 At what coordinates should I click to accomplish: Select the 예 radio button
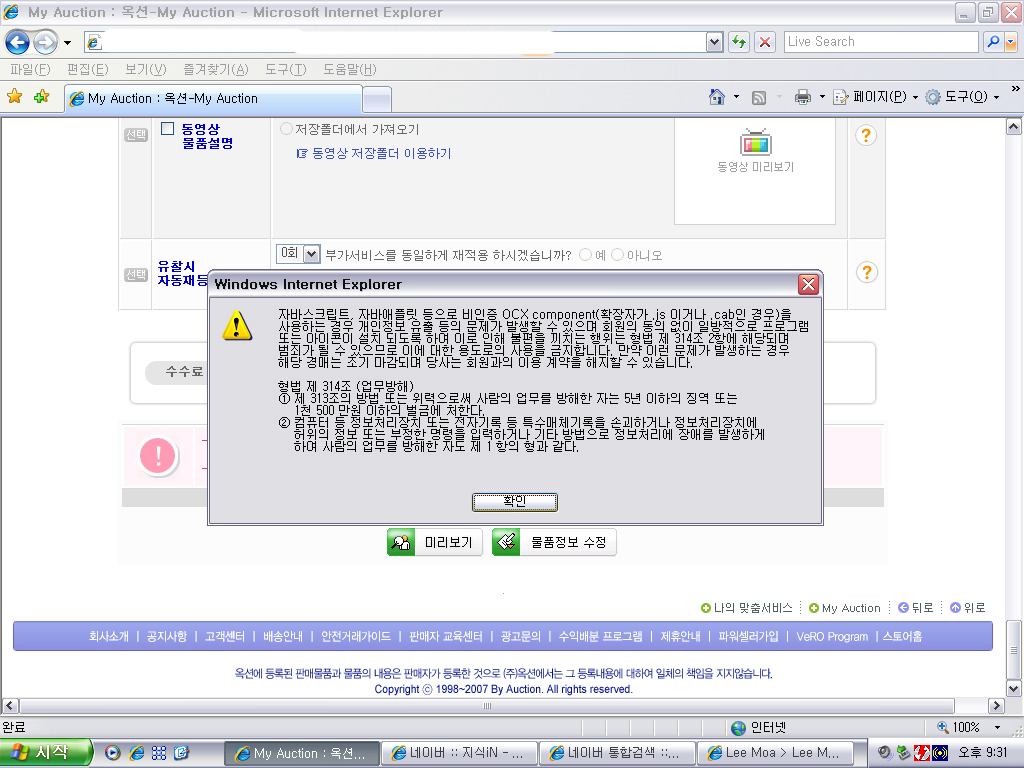(x=585, y=255)
